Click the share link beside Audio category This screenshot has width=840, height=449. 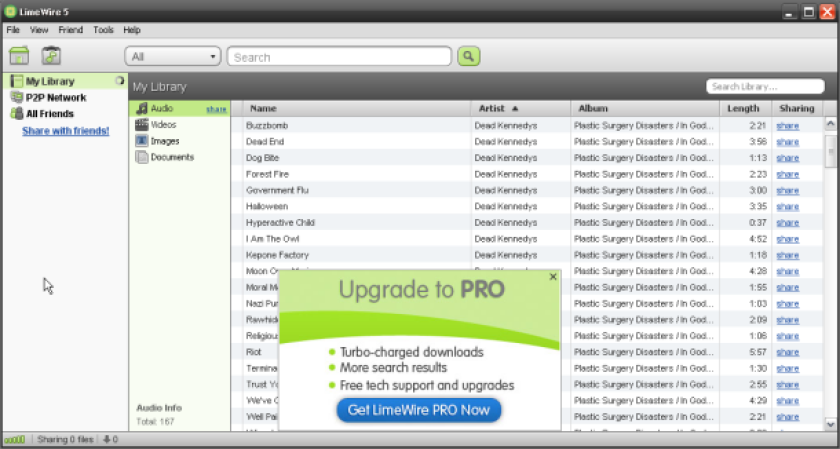216,109
